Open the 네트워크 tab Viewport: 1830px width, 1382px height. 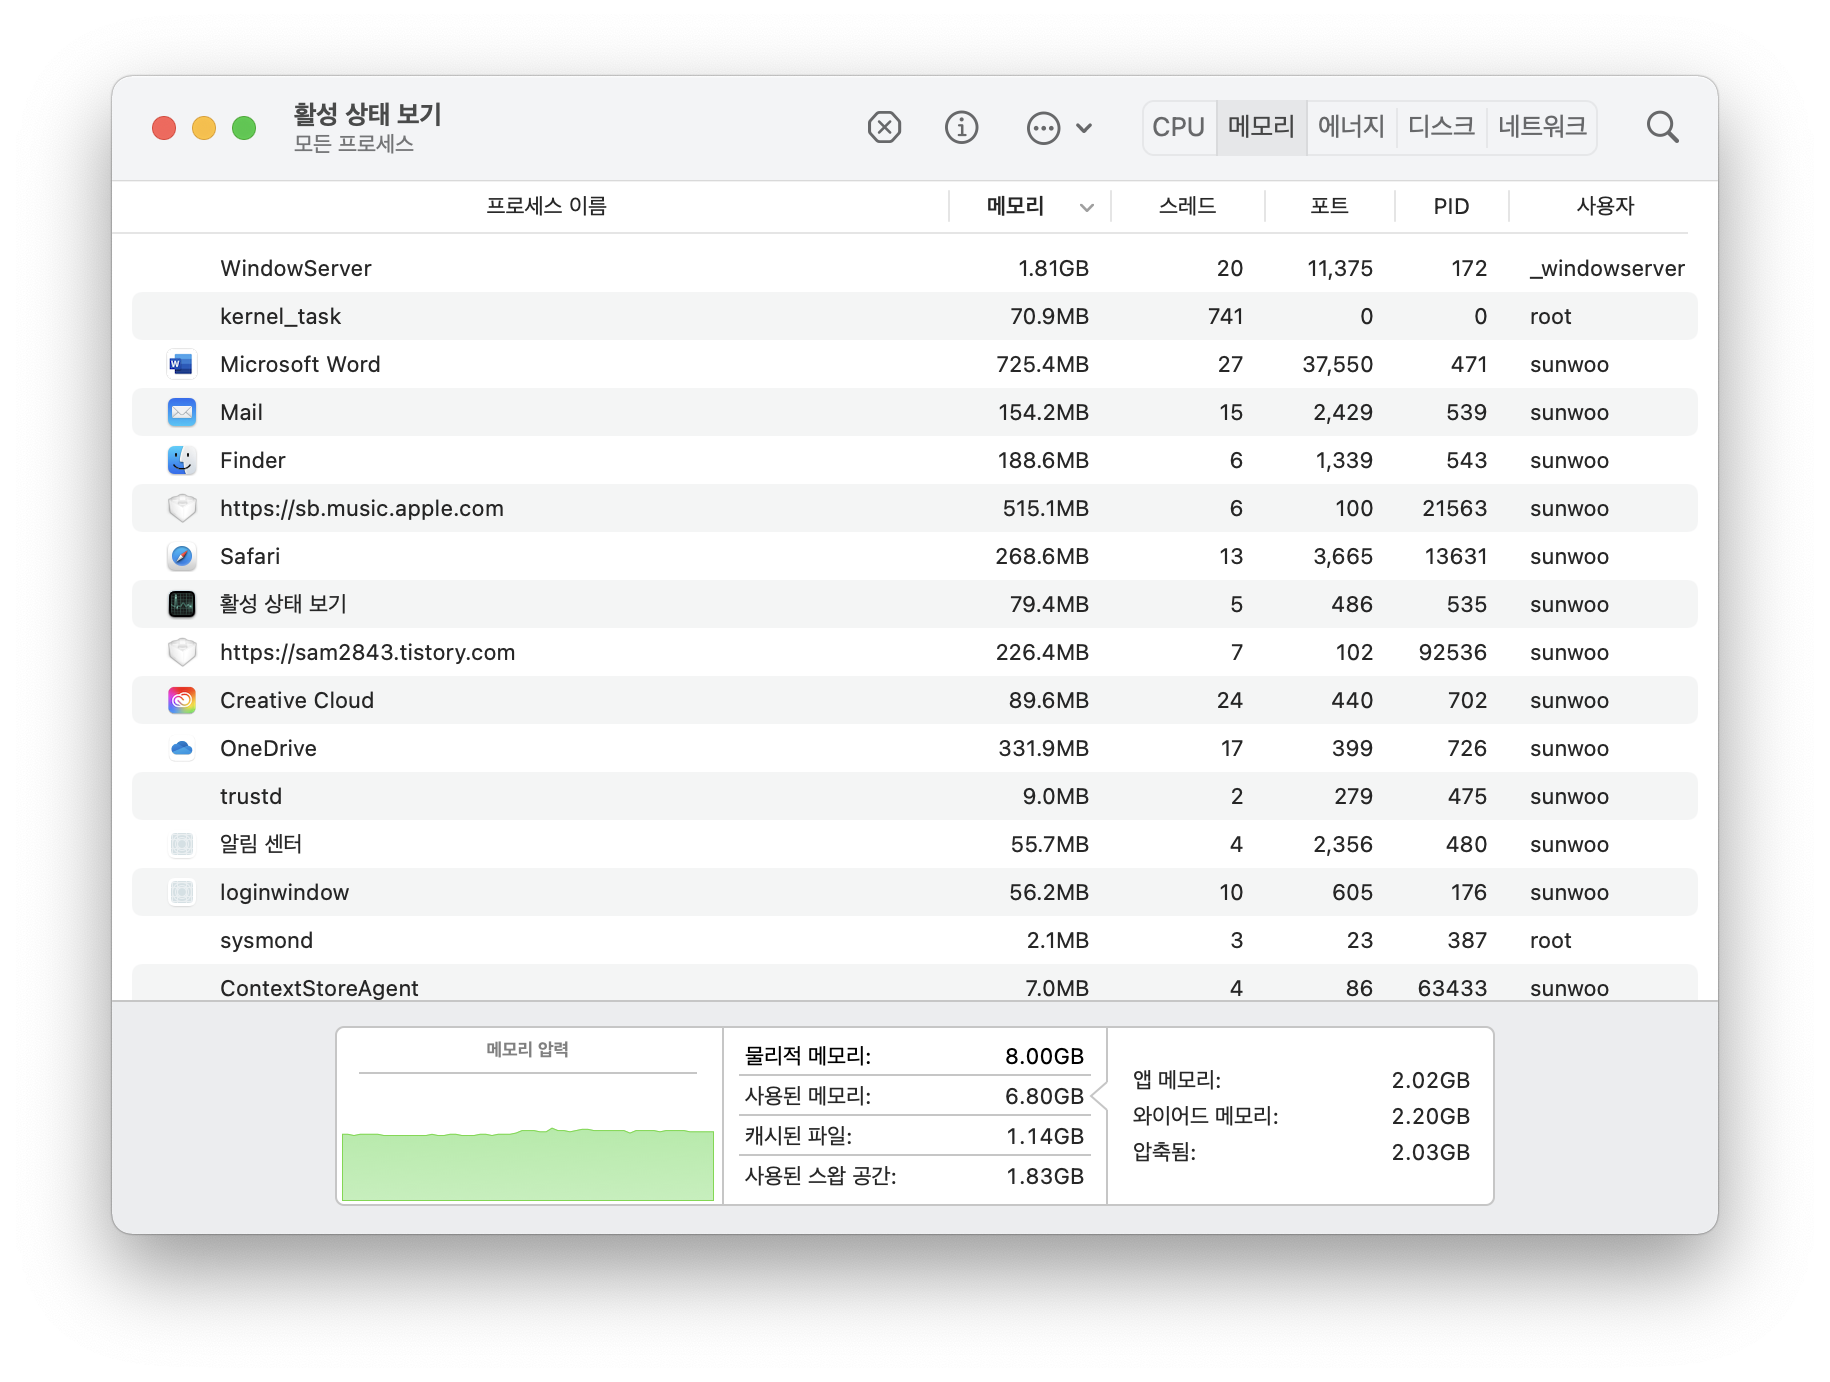coord(1542,127)
